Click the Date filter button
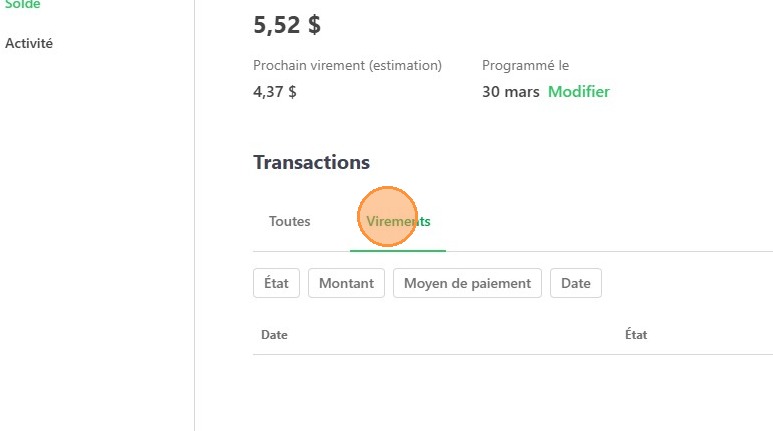The width and height of the screenshot is (773, 431). [576, 283]
